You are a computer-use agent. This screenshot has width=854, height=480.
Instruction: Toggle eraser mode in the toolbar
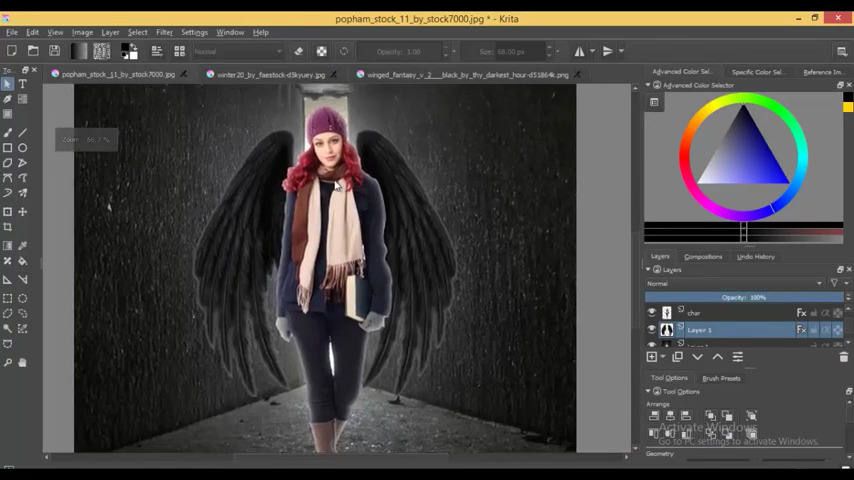tap(298, 51)
